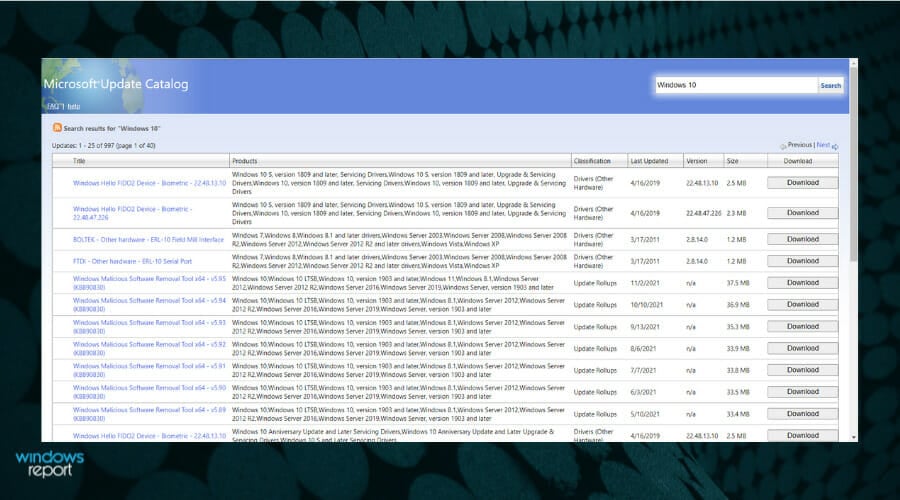Open the help link in header

(x=73, y=107)
